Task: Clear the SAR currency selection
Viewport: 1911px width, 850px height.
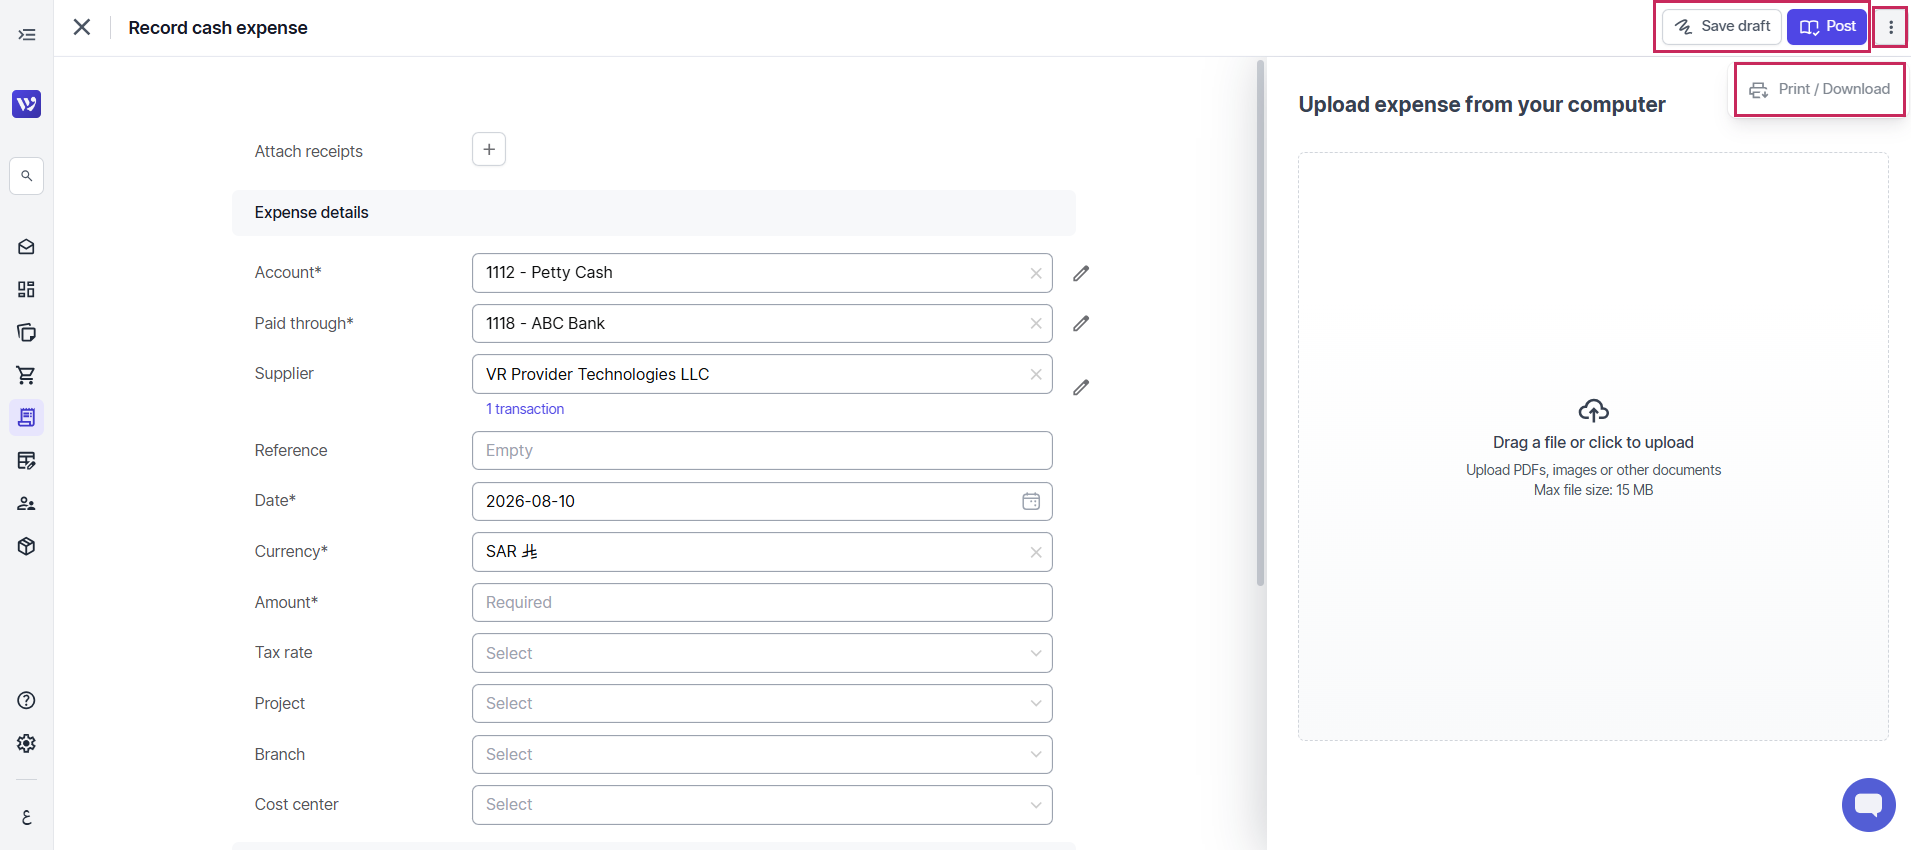Action: click(1036, 552)
